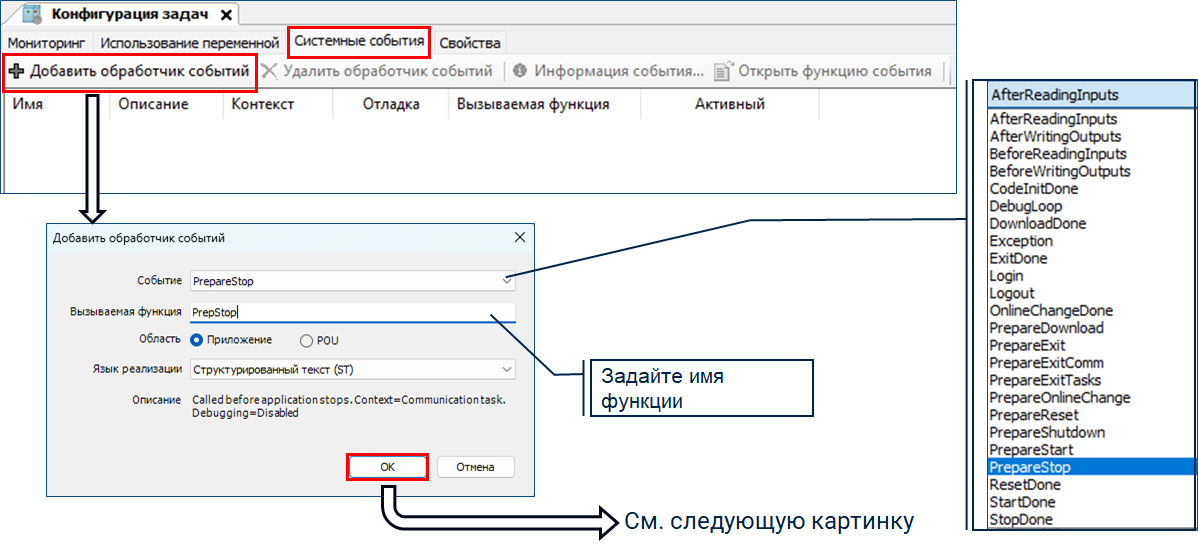
Task: Click the Вызываемая функция column header
Action: click(533, 104)
